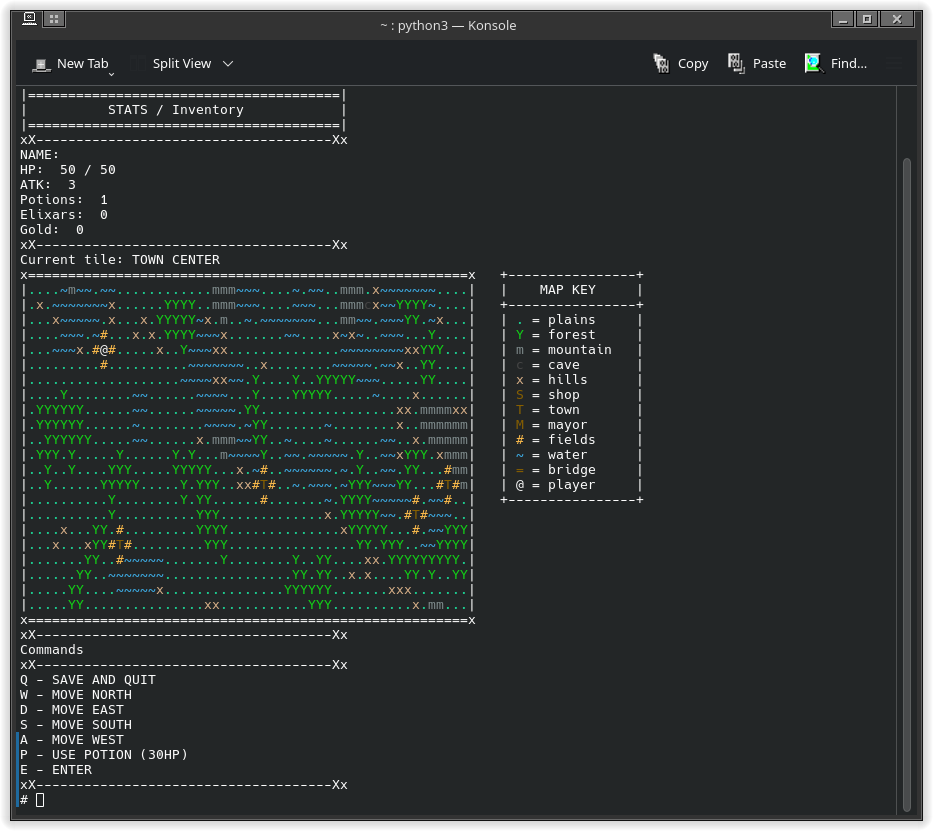Click the '= = bridge' key entry
The width and height of the screenshot is (933, 831).
pos(555,470)
